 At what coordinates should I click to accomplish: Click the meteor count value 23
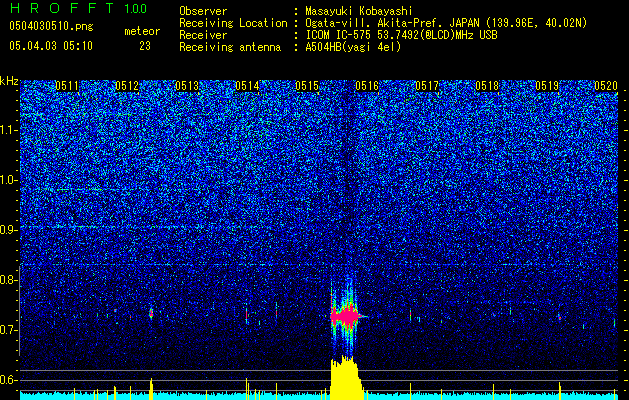click(x=145, y=46)
